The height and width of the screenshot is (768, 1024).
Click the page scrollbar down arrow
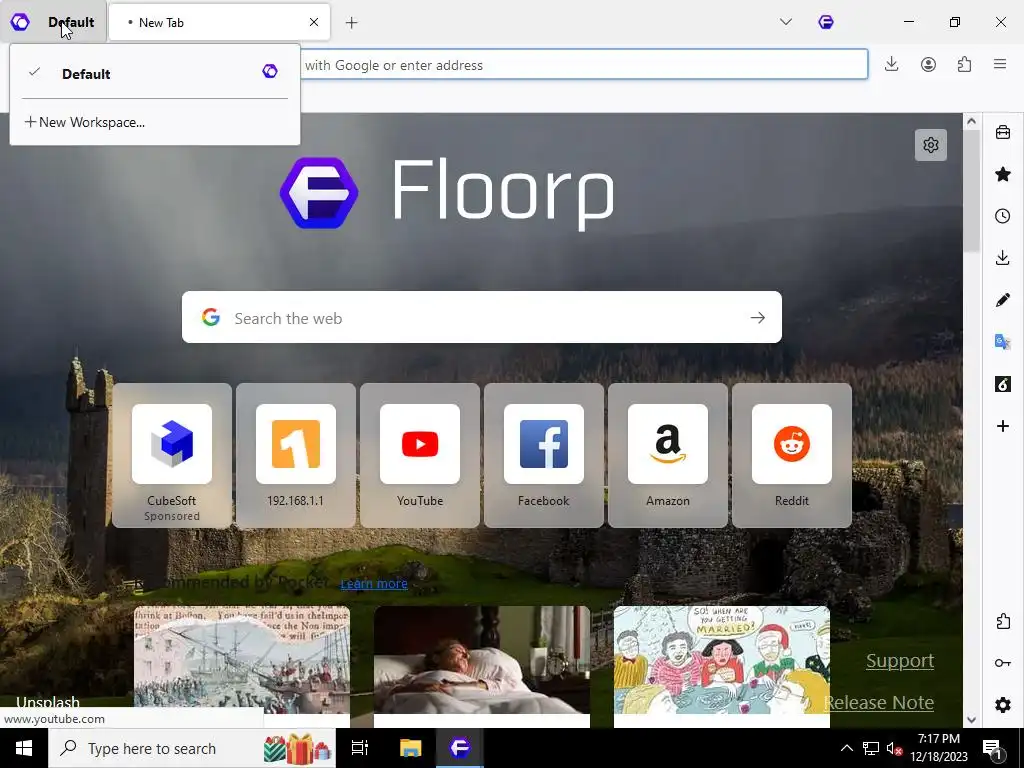pyautogui.click(x=972, y=720)
